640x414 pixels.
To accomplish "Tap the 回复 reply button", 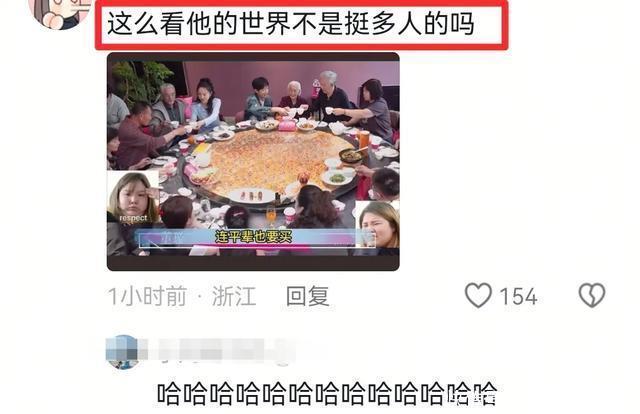I will (x=308, y=296).
